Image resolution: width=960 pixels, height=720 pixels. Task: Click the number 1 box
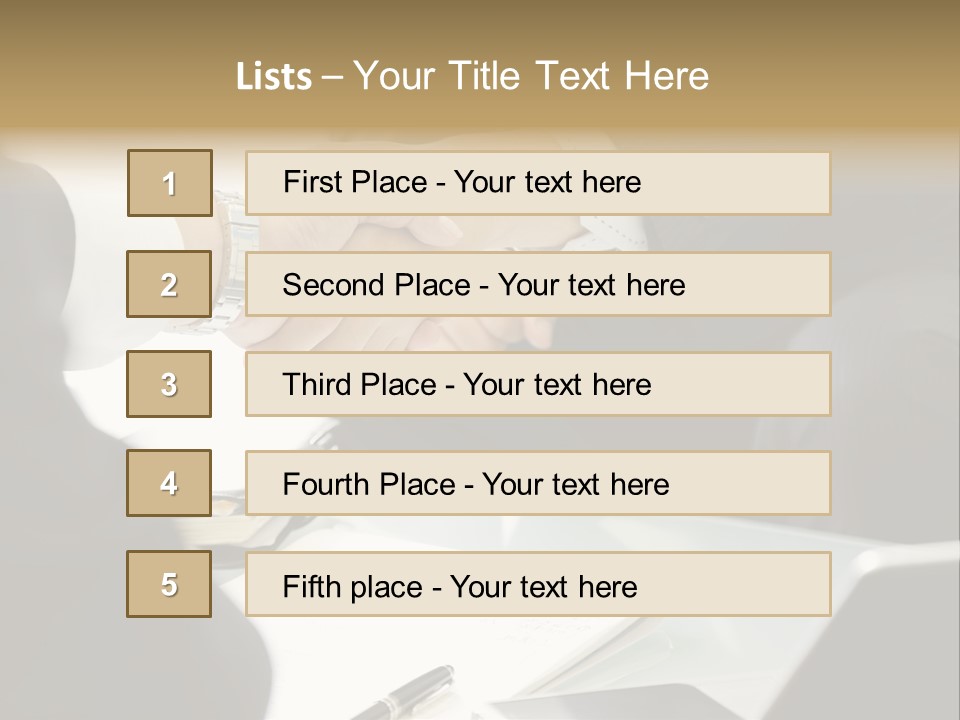(x=169, y=183)
